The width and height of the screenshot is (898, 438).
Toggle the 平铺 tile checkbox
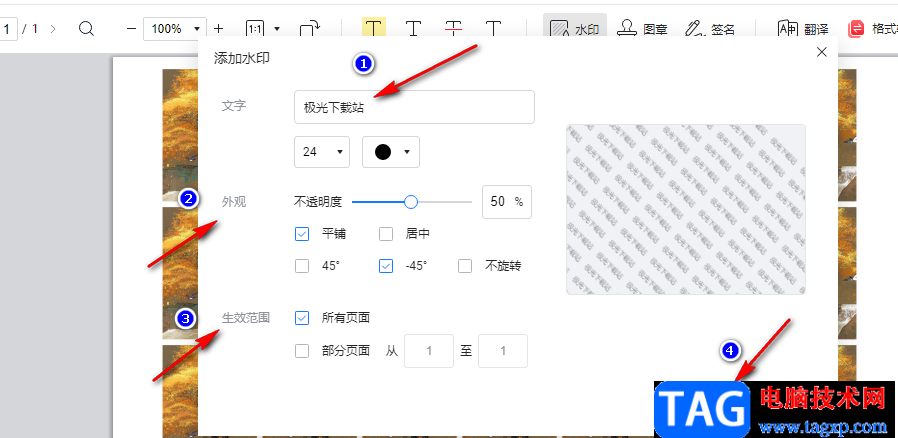pyautogui.click(x=302, y=234)
